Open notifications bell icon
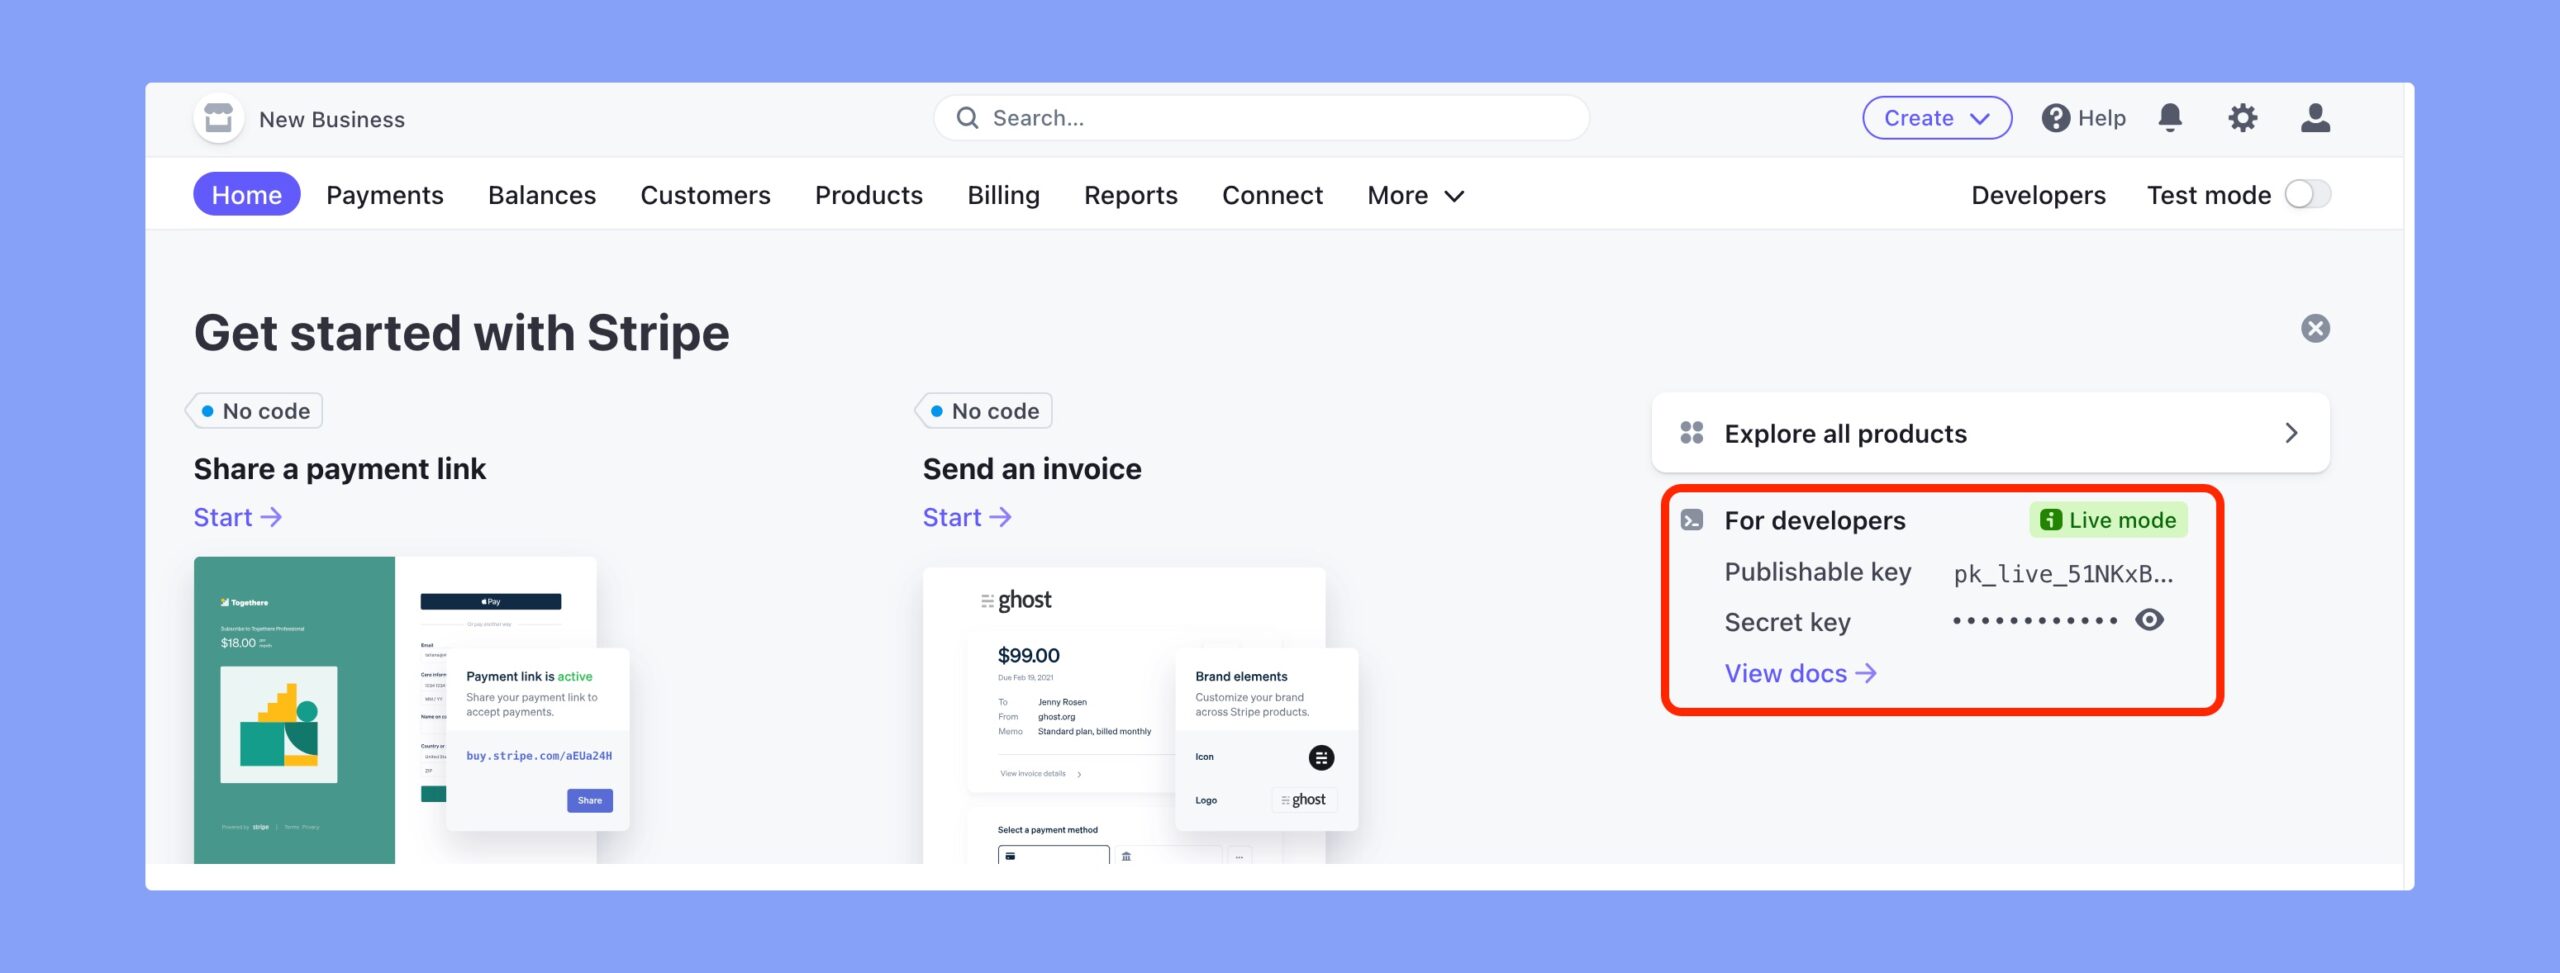Screen dimensions: 2560x973 2170,118
